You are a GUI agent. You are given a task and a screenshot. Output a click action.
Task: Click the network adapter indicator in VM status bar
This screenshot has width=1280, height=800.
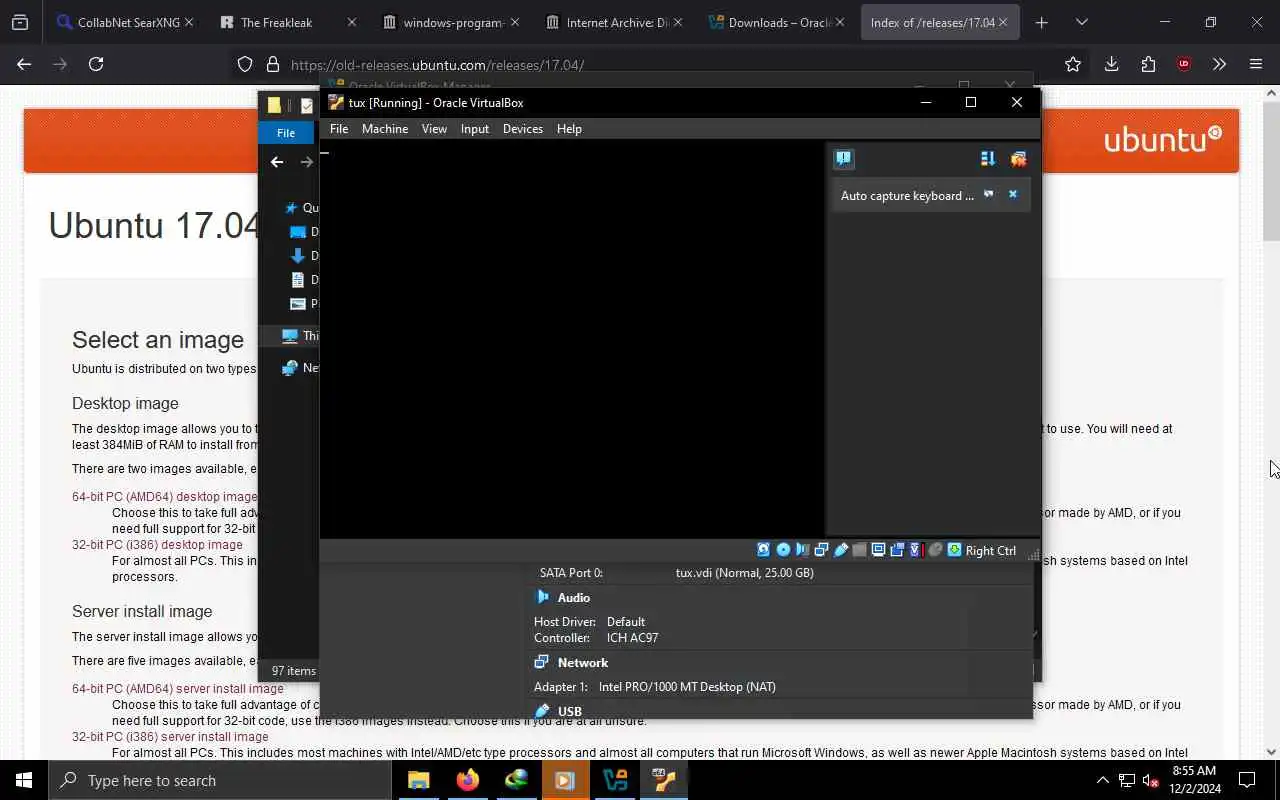click(x=822, y=550)
